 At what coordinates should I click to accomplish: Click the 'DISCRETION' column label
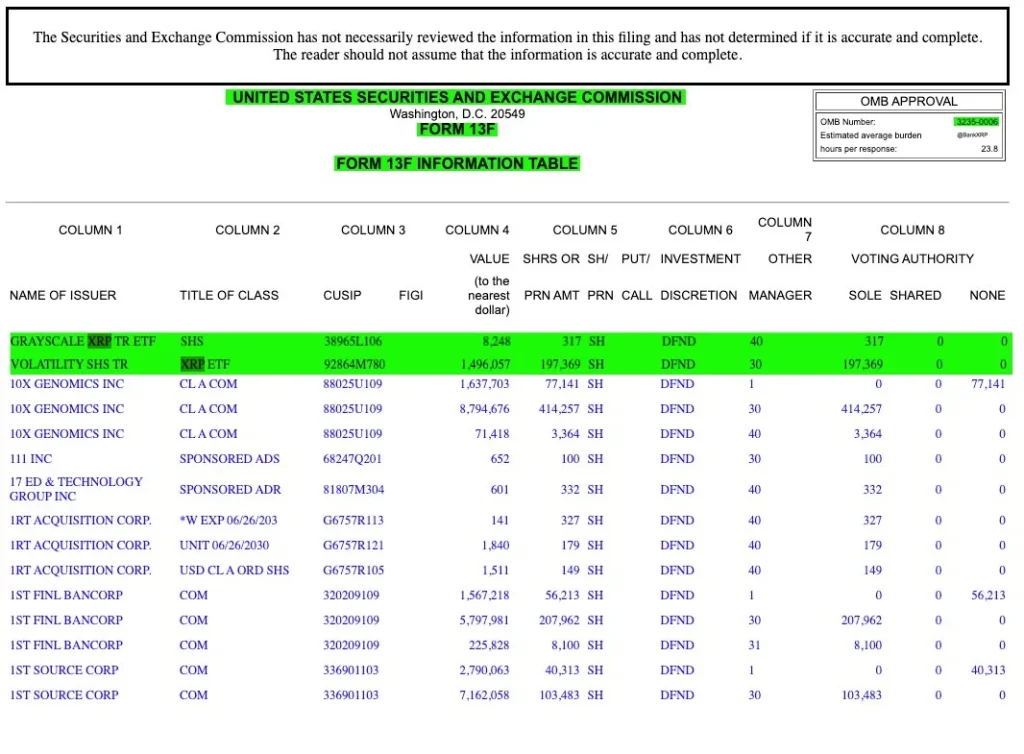coord(699,295)
